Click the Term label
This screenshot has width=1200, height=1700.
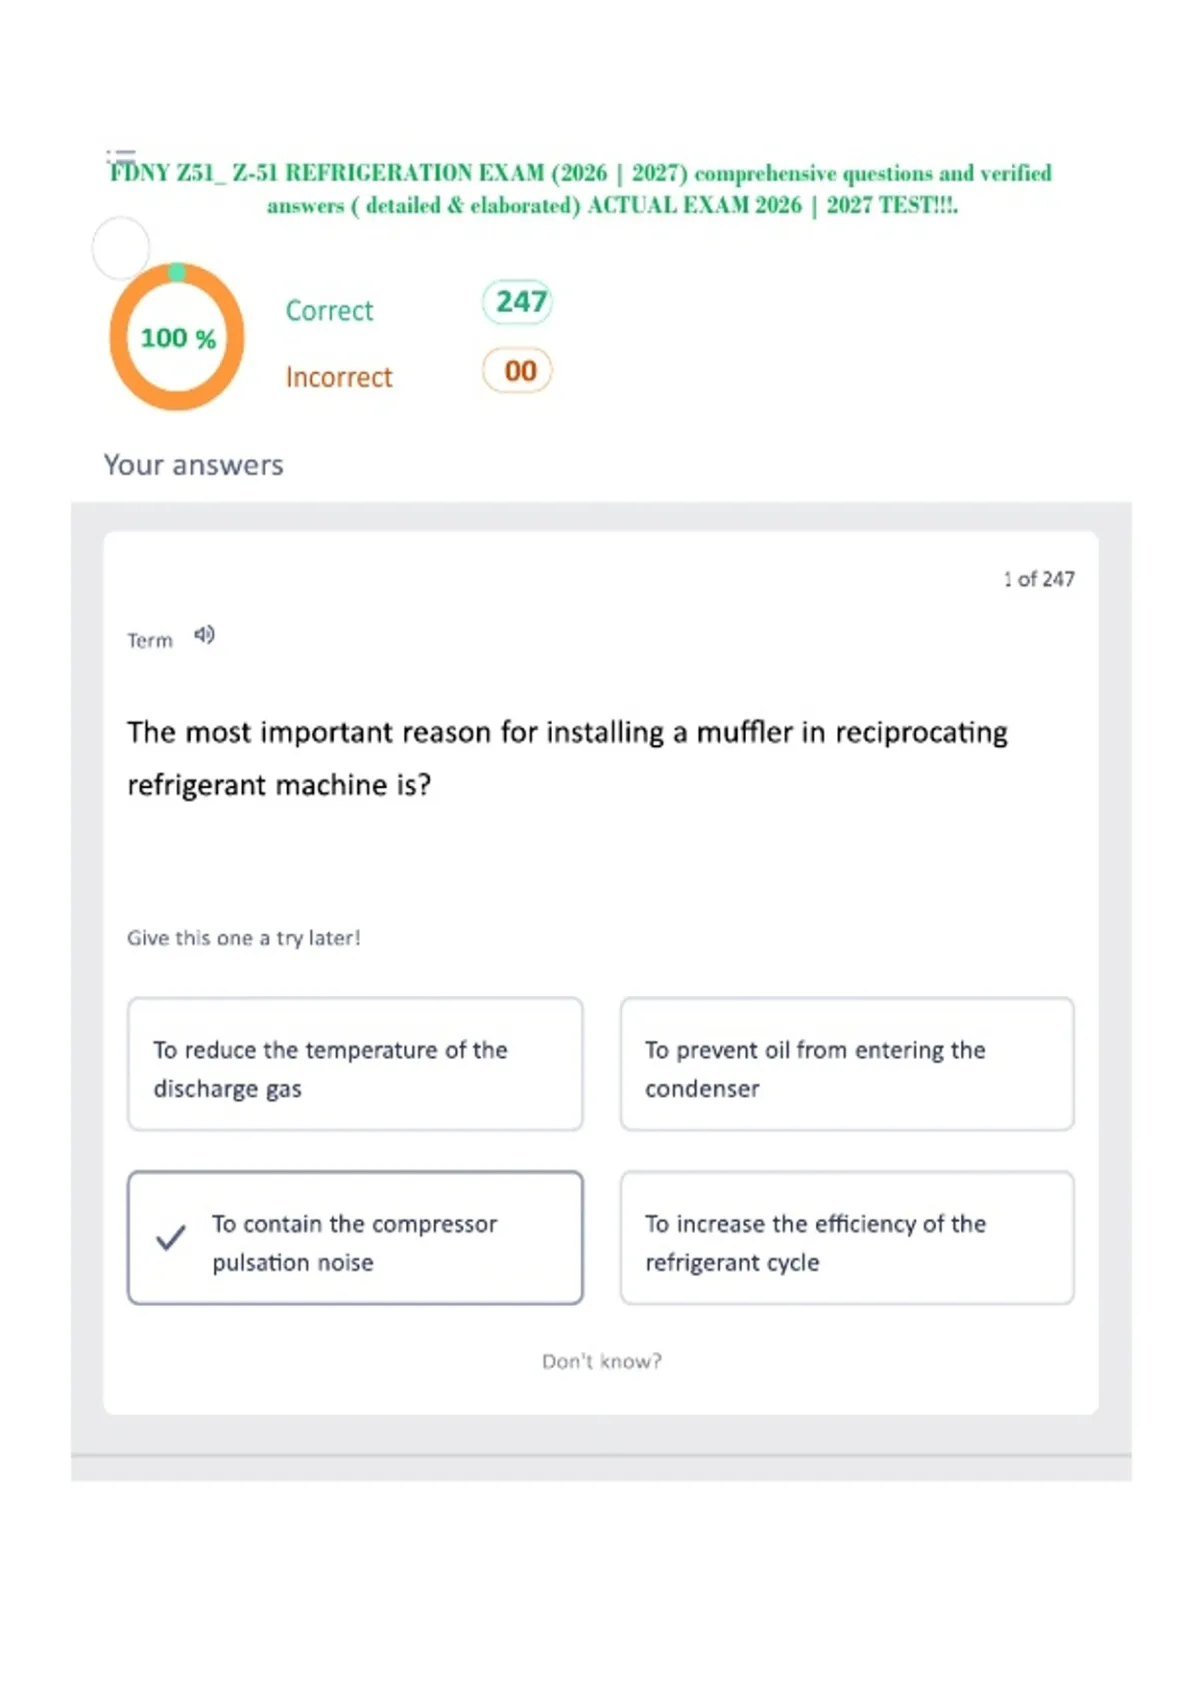coord(150,640)
